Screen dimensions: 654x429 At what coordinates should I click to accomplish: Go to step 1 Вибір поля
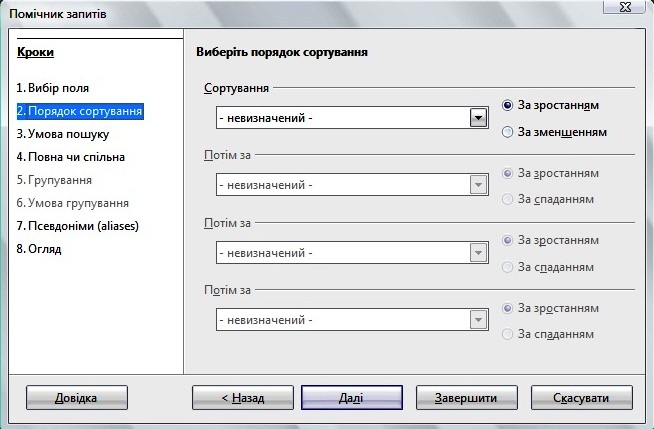point(59,88)
